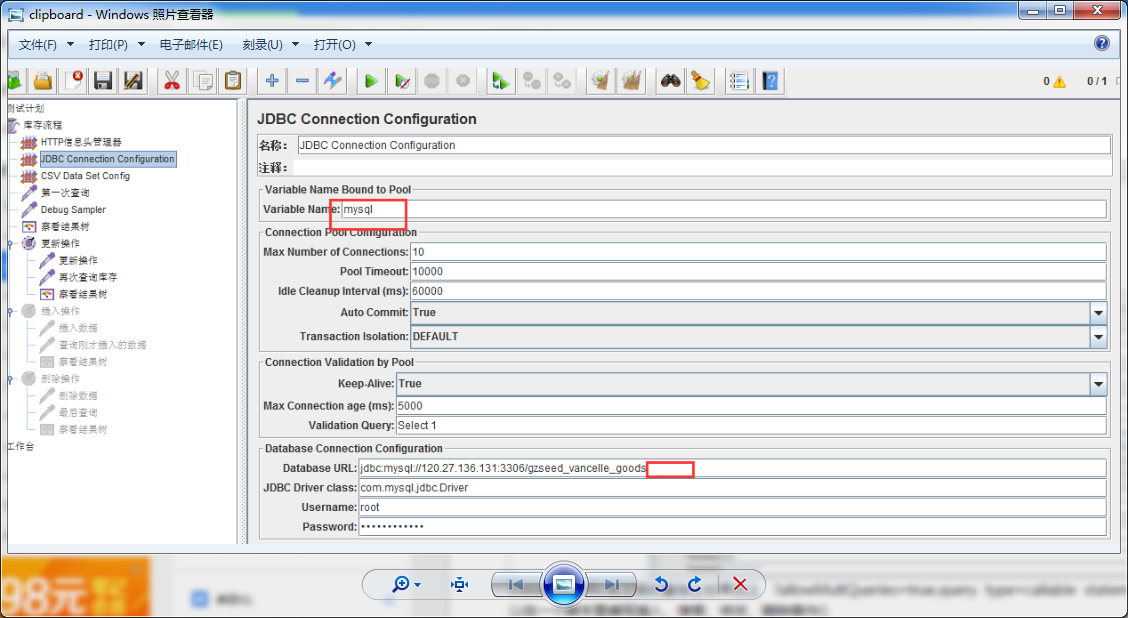1128x618 pixels.
Task: Click the Variable Name field containing mysql
Action: coord(723,209)
